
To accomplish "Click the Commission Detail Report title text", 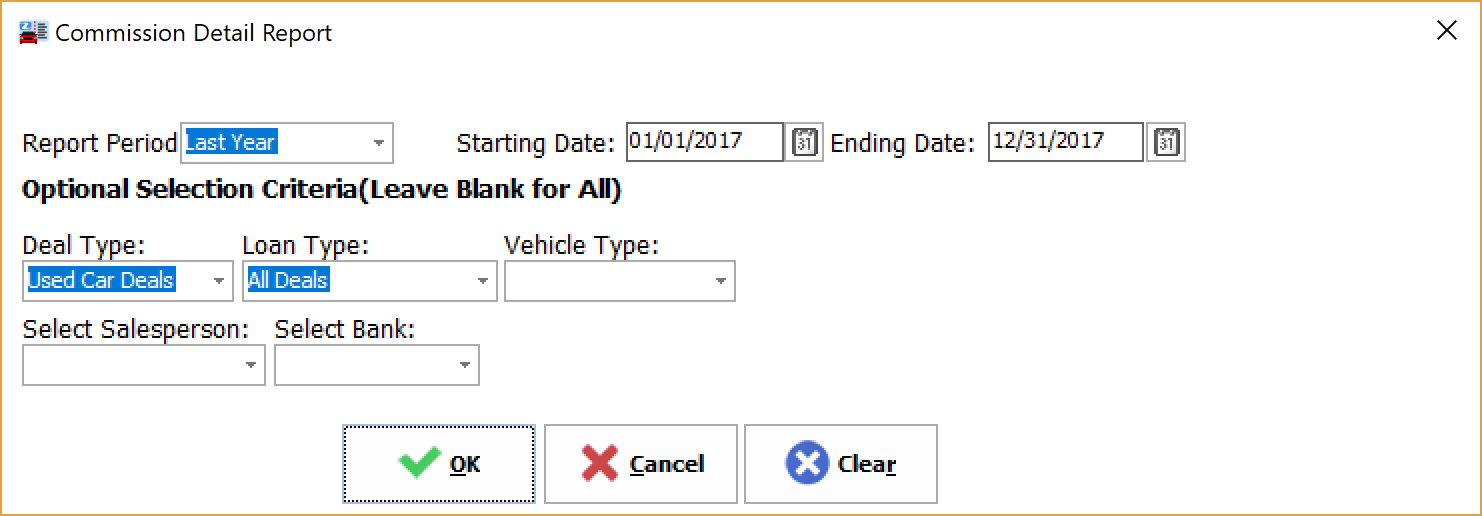I will pyautogui.click(x=193, y=33).
